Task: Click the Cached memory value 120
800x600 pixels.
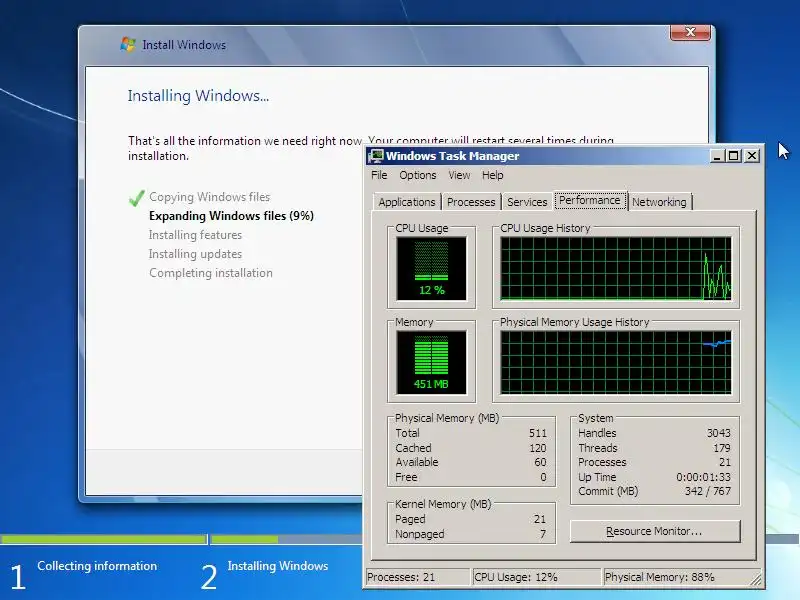Action: pos(537,448)
